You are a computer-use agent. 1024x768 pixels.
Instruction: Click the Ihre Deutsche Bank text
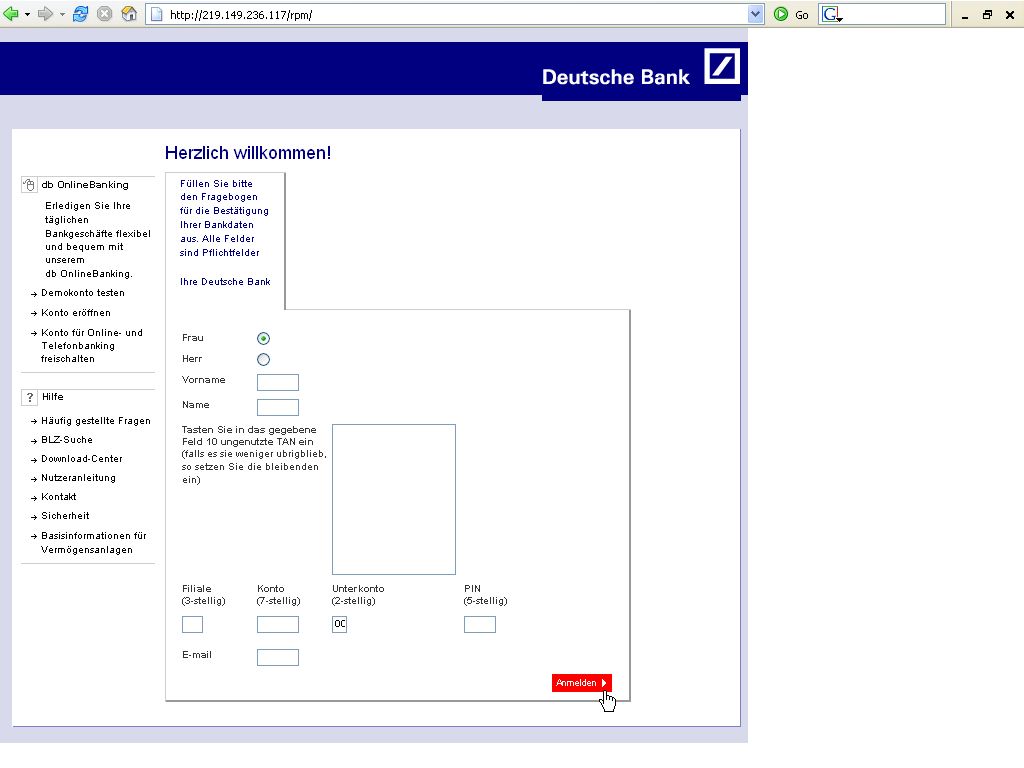(225, 281)
